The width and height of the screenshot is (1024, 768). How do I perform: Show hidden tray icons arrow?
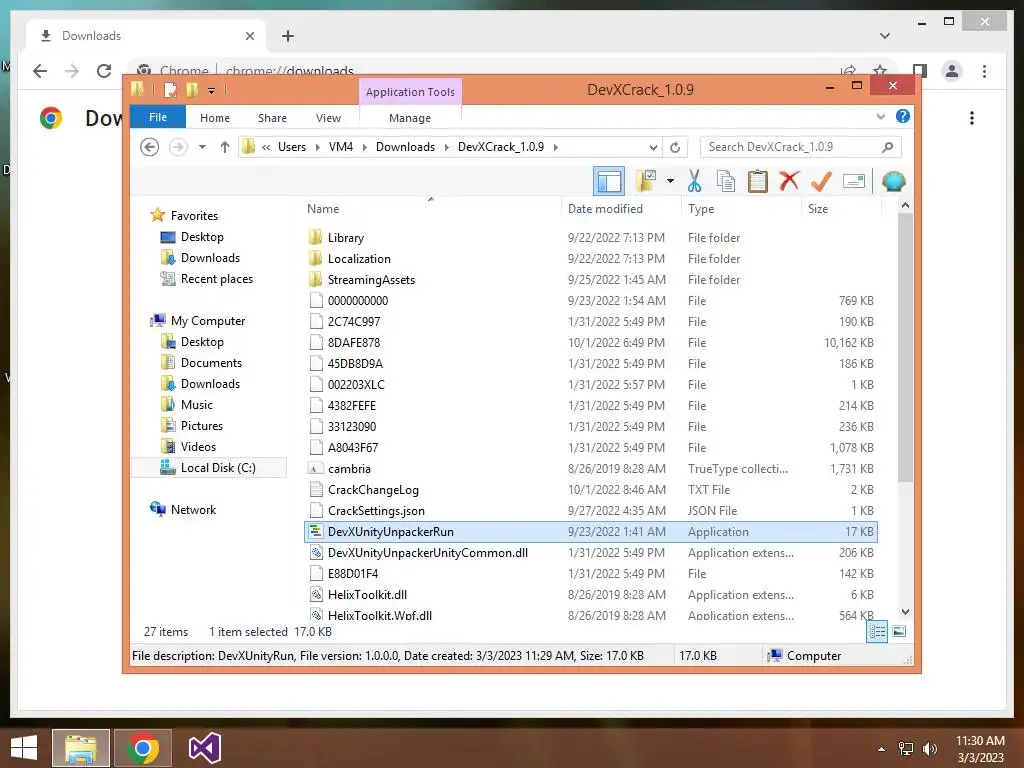(882, 749)
